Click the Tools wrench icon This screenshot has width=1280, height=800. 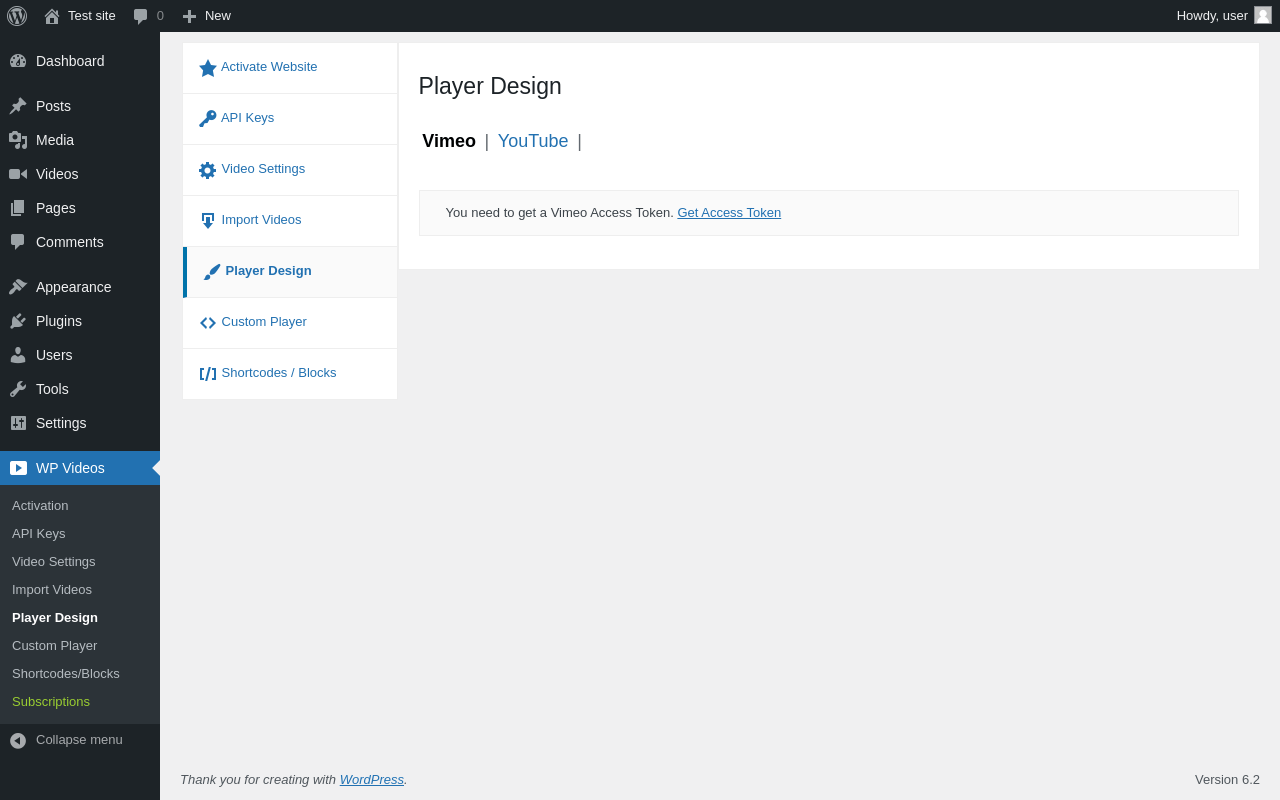pos(18,389)
